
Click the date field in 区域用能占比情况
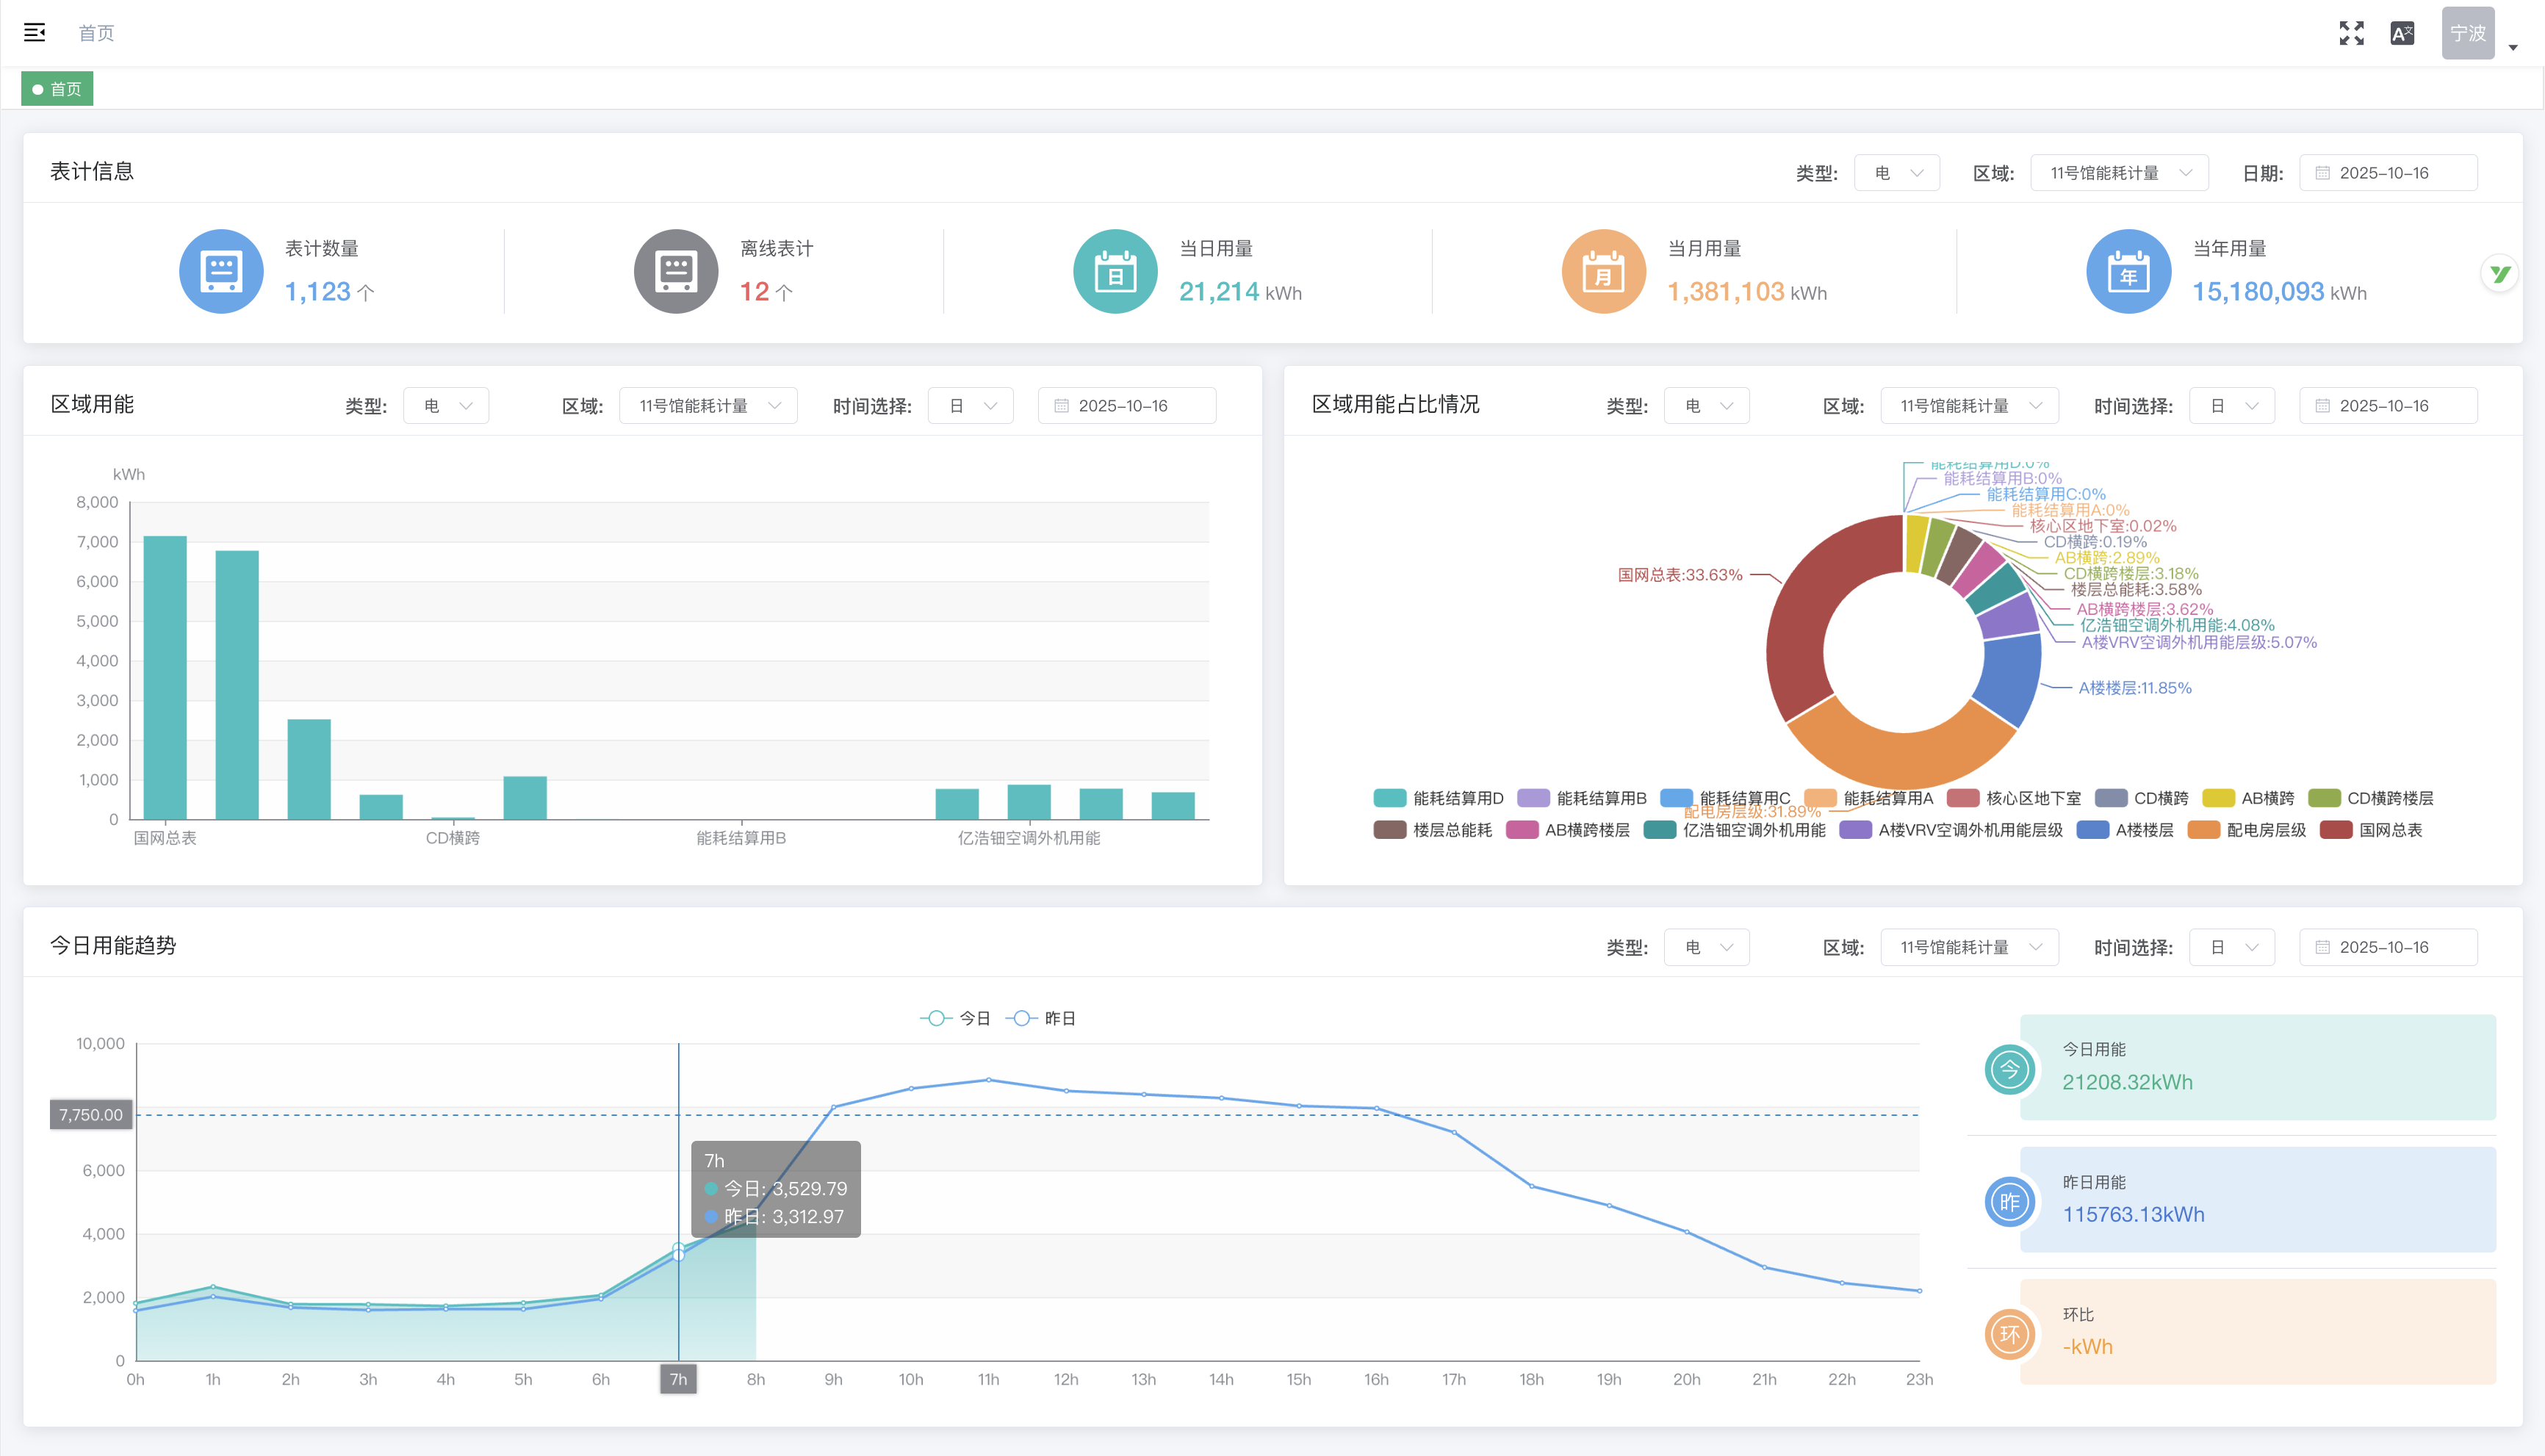2387,406
